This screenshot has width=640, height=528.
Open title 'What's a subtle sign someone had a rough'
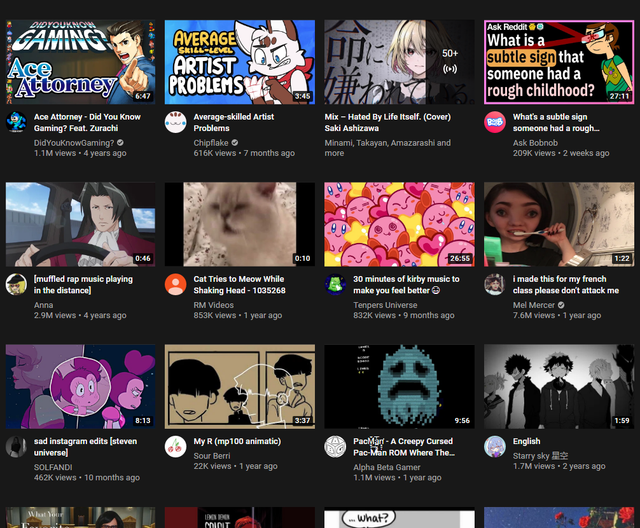click(x=556, y=122)
